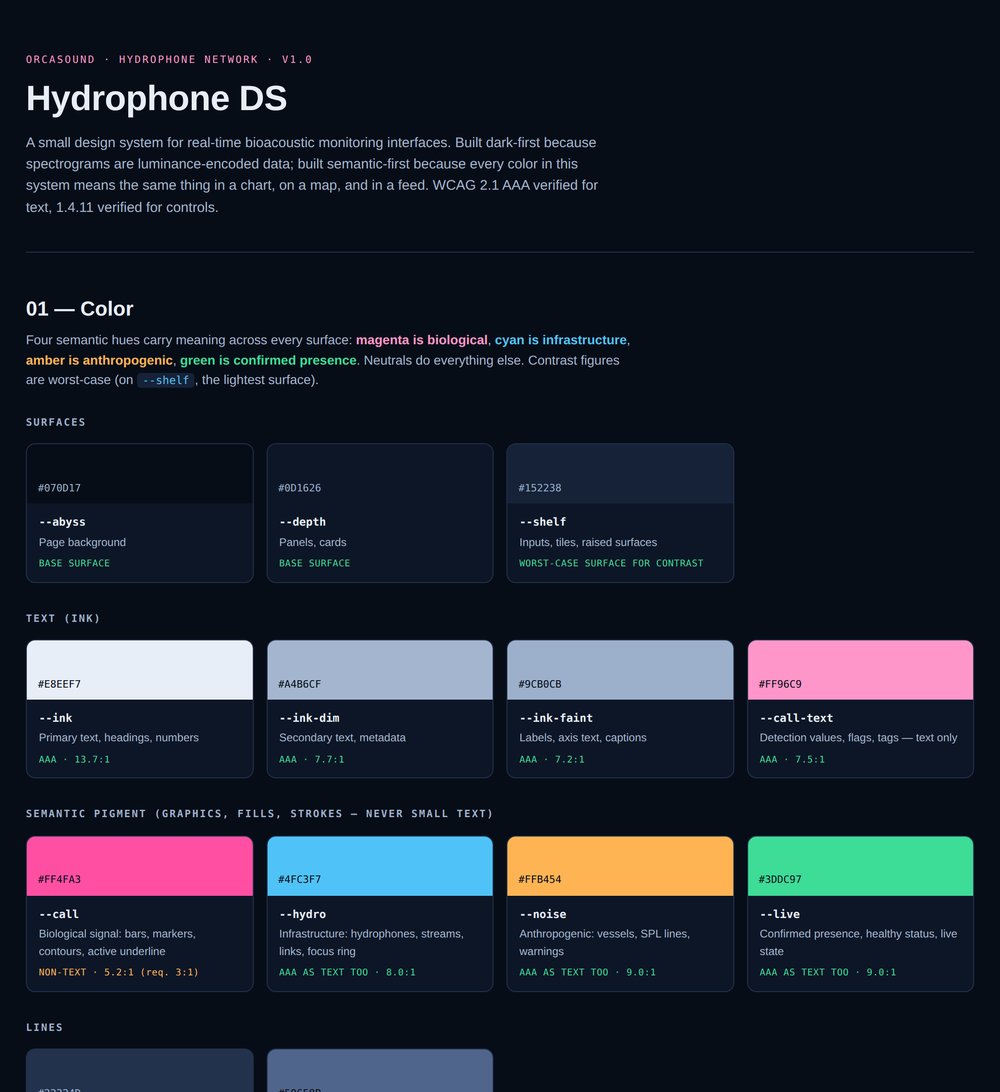Click 'Primary text, headings, numbers' description

click(x=118, y=738)
